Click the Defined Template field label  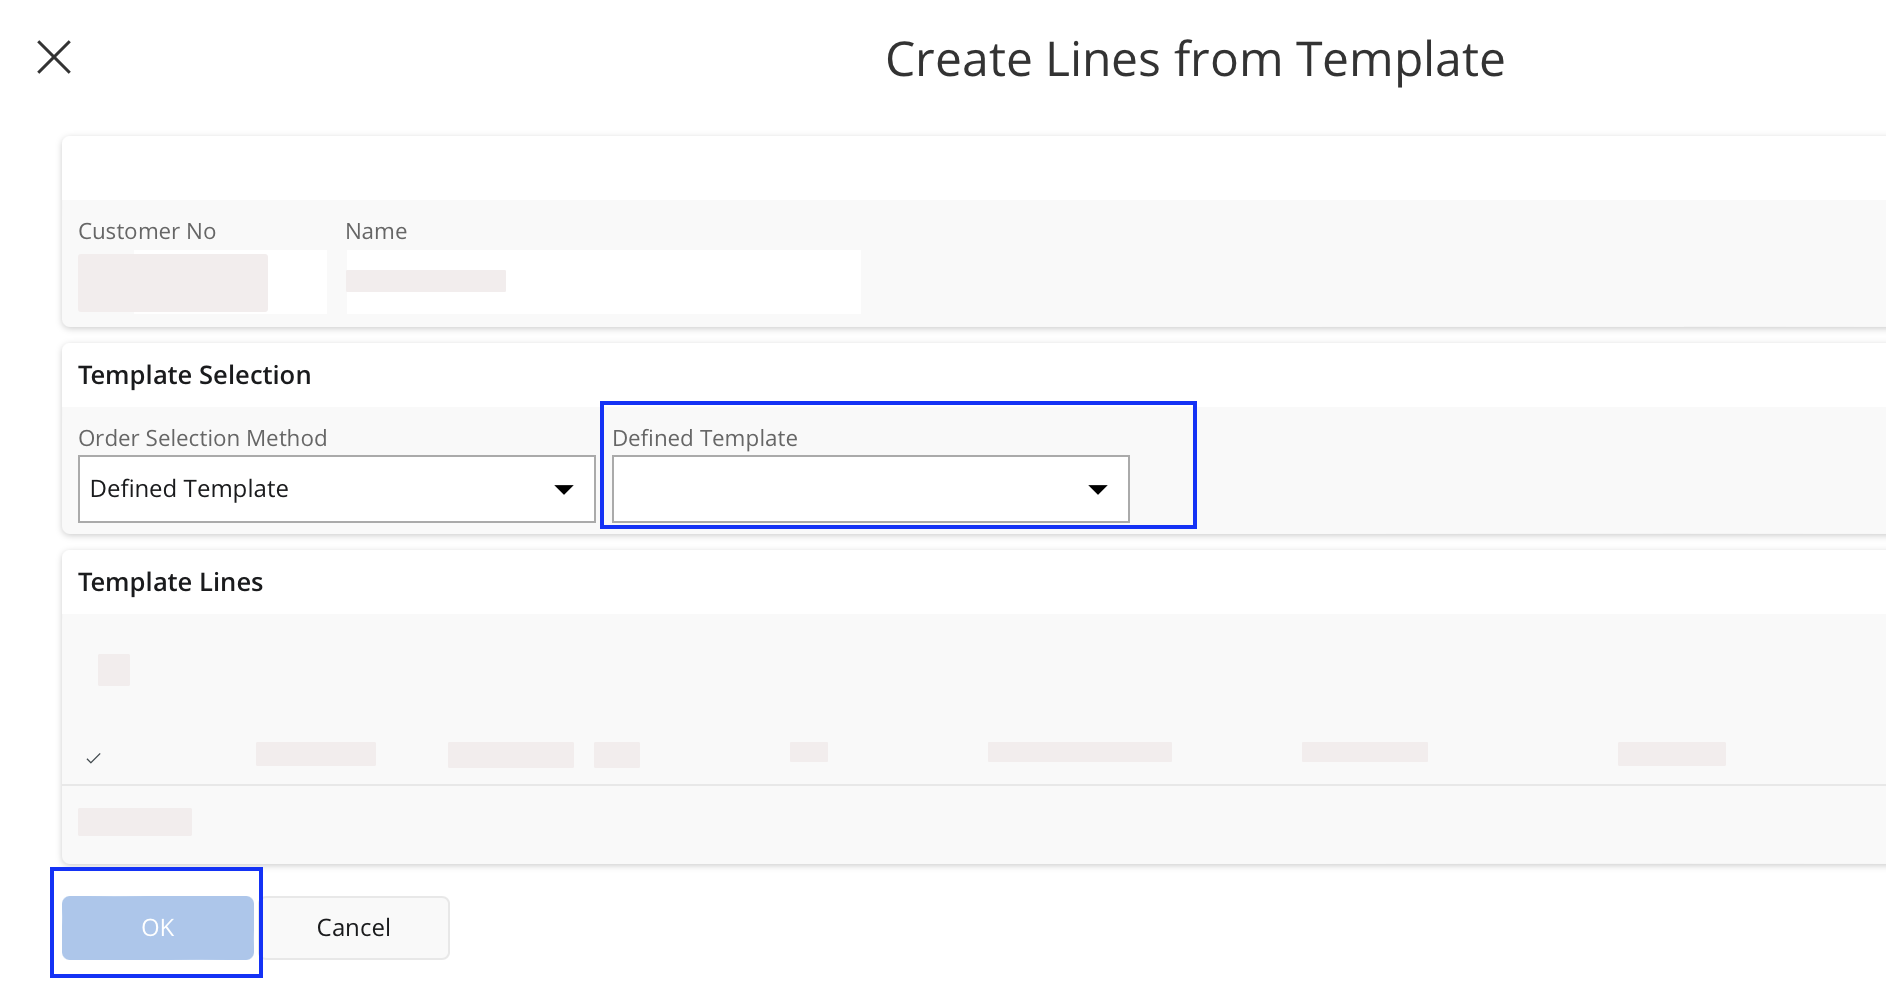tap(705, 438)
